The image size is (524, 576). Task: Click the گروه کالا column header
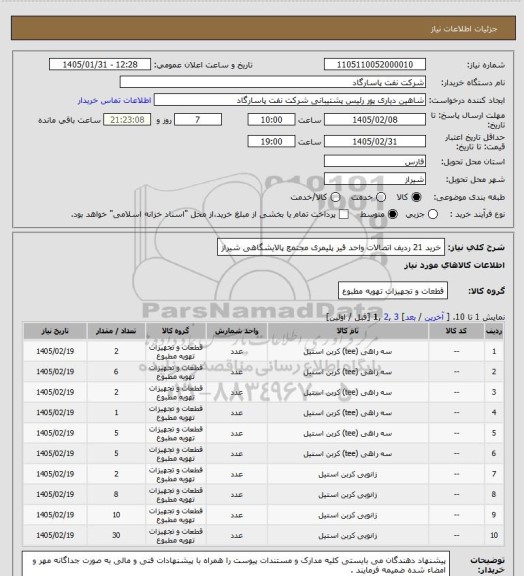[x=176, y=331]
